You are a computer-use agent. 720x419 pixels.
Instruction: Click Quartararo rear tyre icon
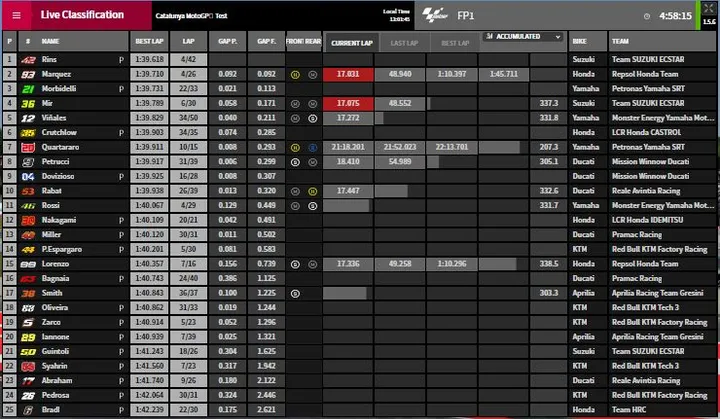313,147
